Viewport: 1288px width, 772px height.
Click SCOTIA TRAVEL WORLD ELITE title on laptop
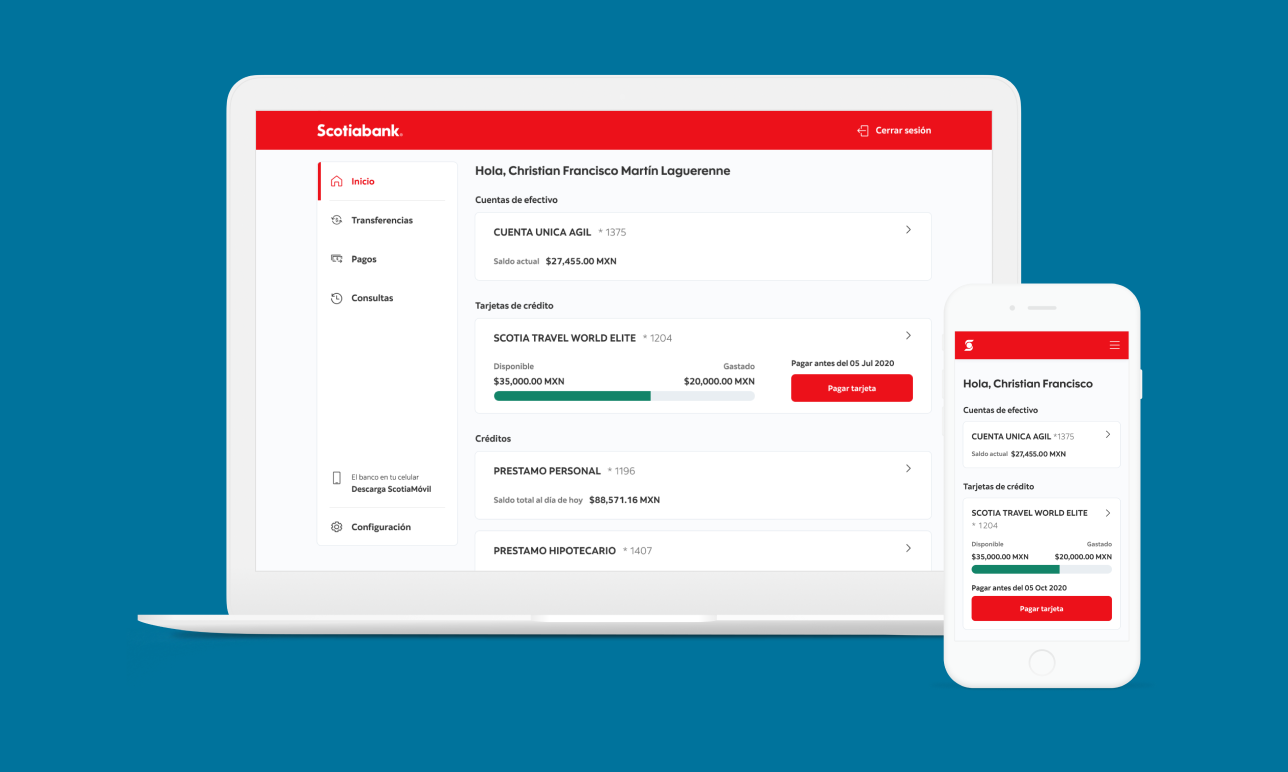click(564, 338)
